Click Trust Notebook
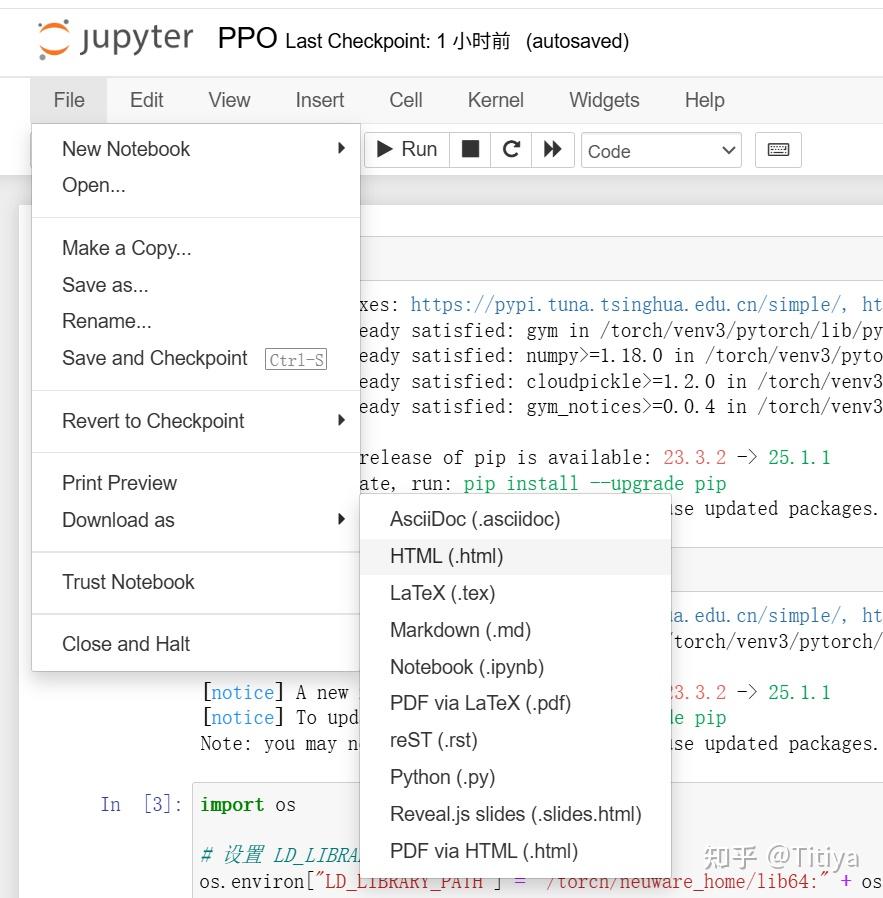This screenshot has width=883, height=898. pyautogui.click(x=128, y=581)
